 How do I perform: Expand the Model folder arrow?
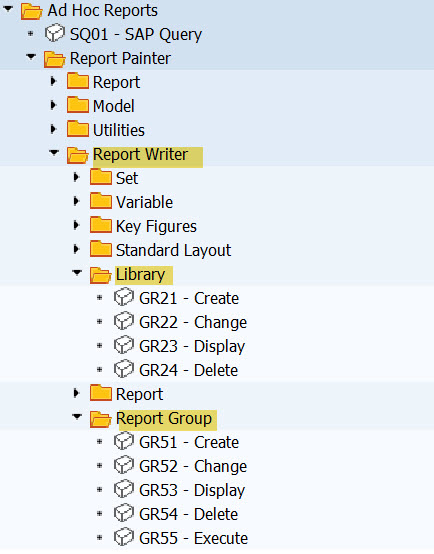[53, 105]
